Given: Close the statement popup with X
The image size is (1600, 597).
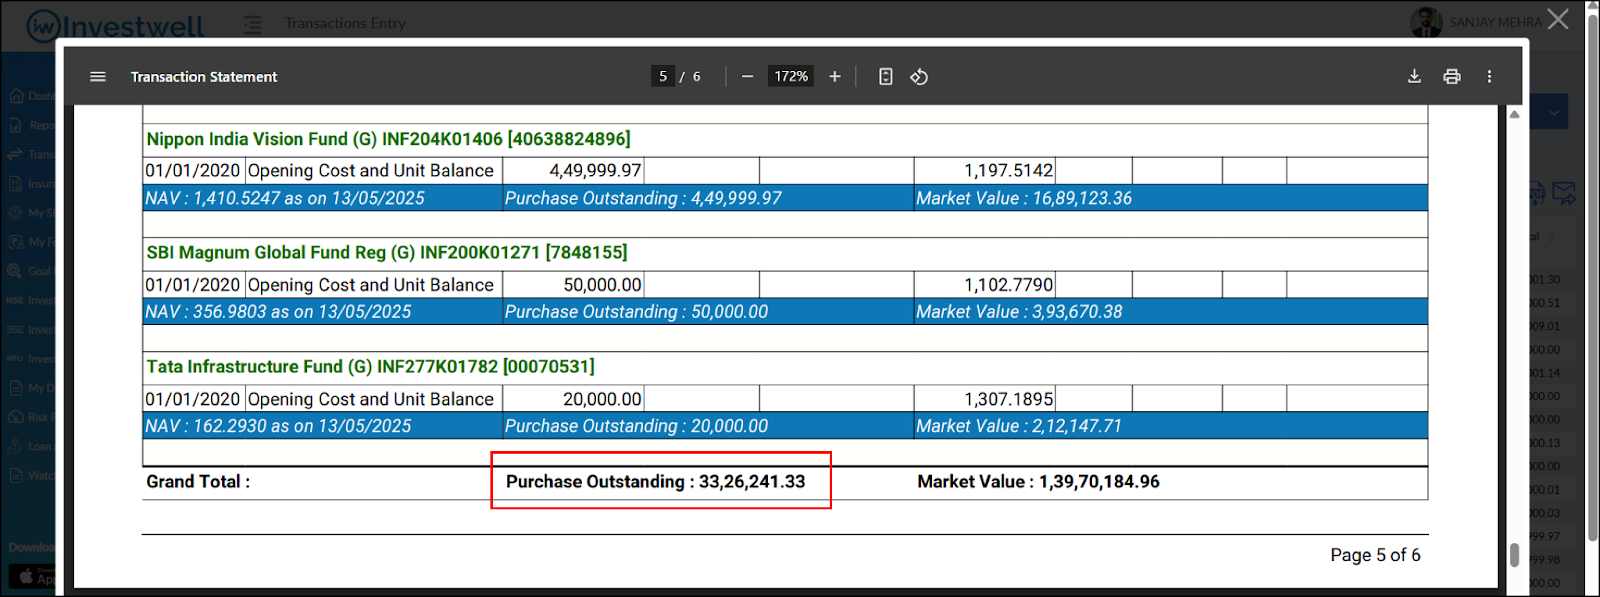Looking at the screenshot, I should click(1558, 19).
